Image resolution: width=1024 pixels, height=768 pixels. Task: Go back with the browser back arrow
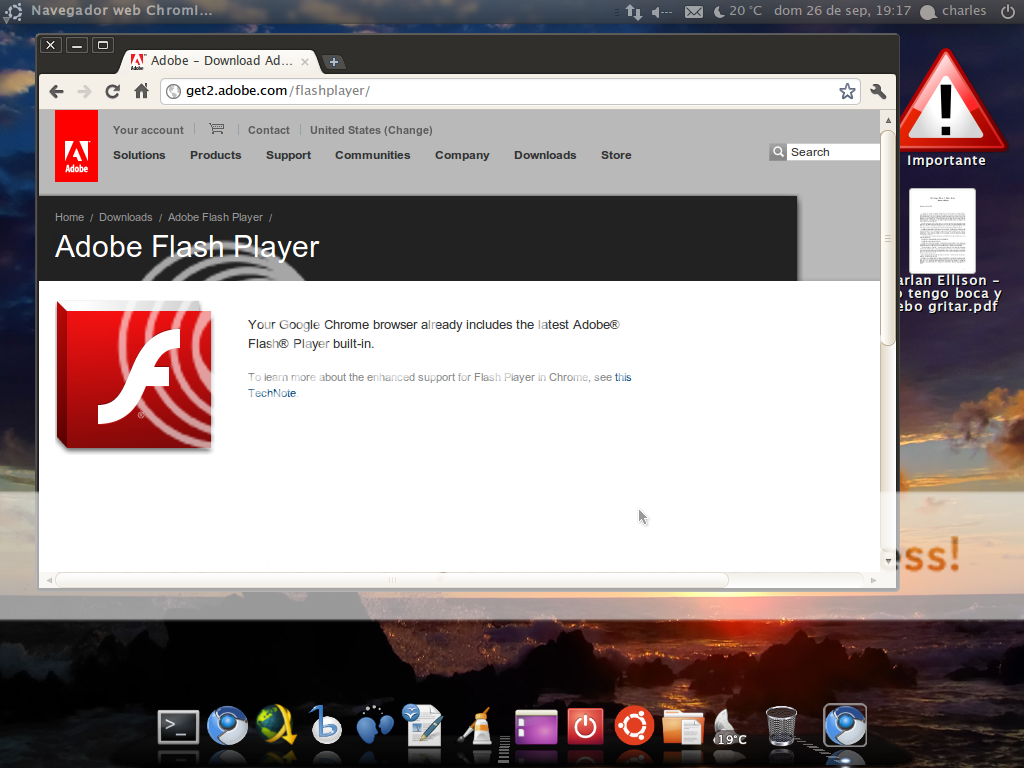57,91
